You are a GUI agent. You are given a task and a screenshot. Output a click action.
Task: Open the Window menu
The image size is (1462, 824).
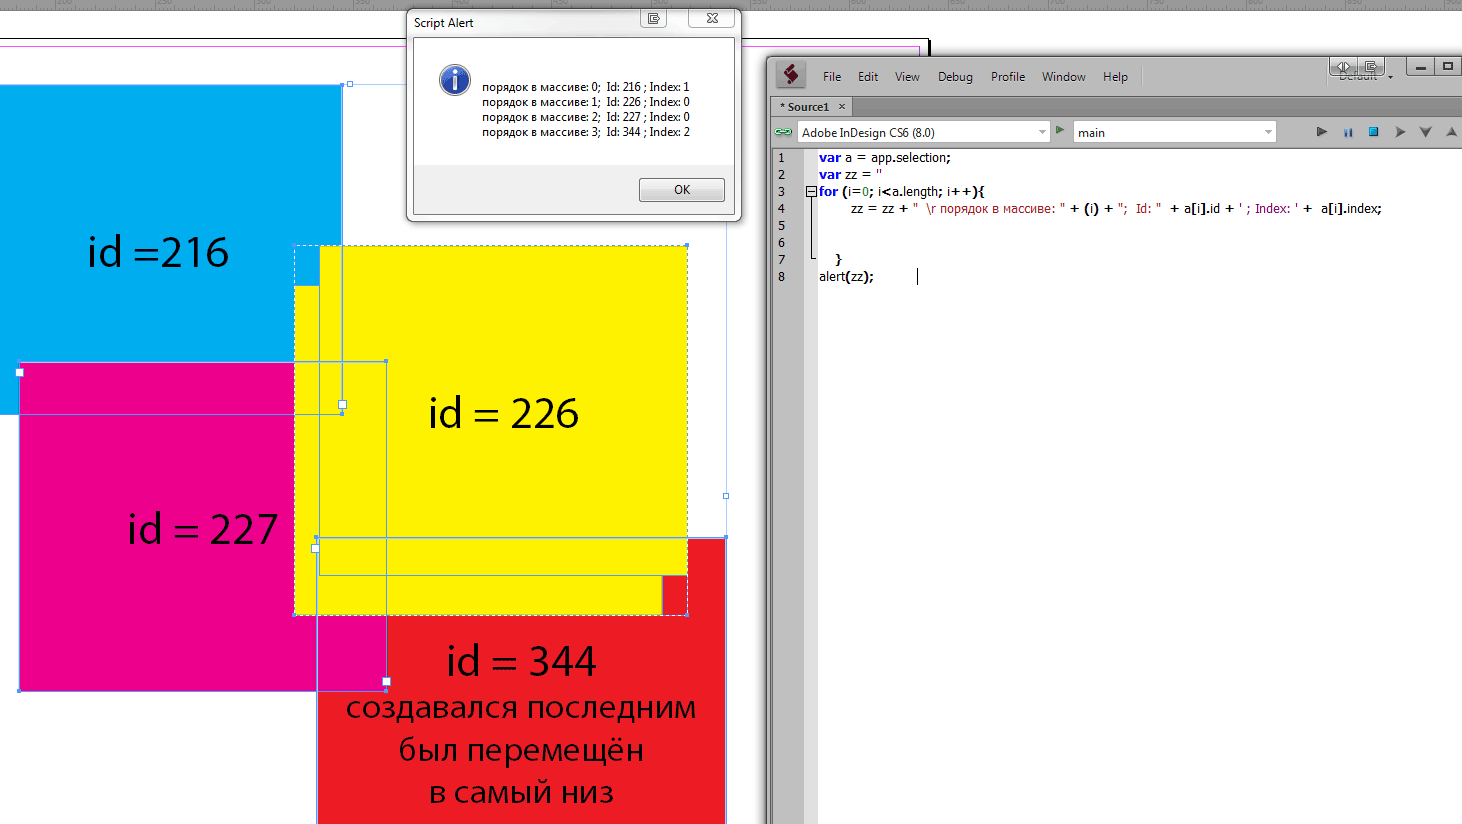1064,77
